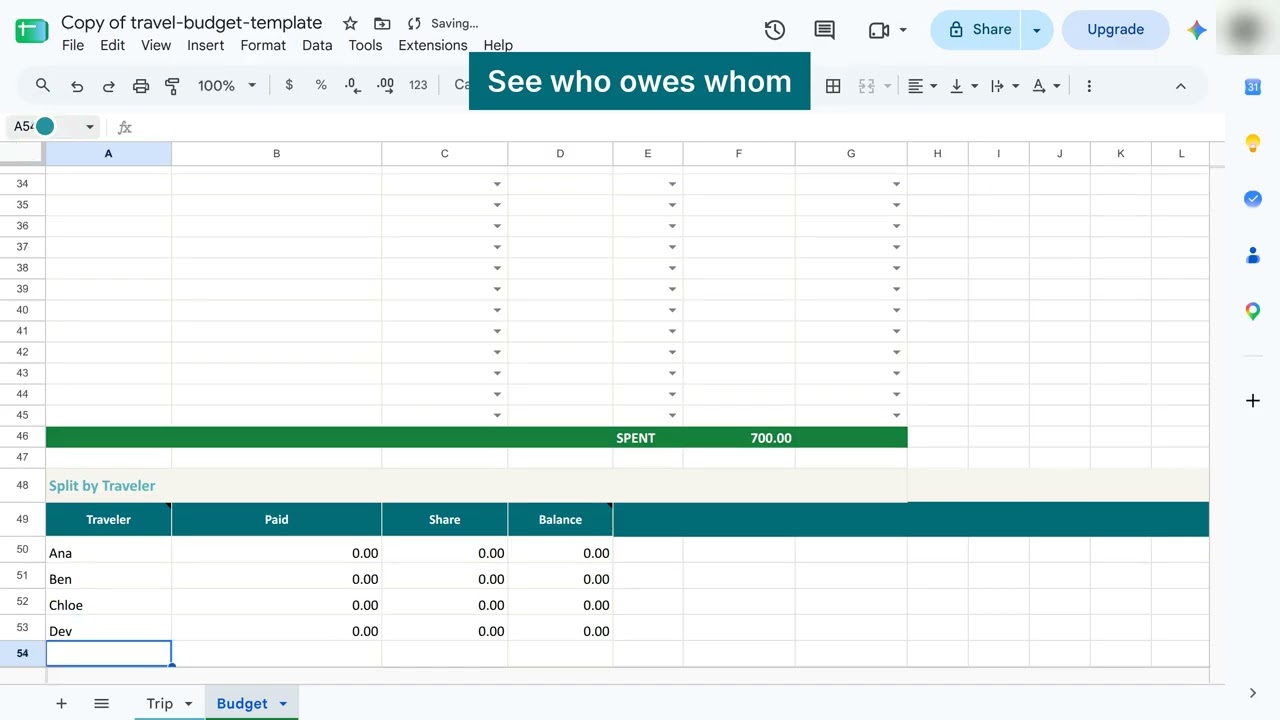Open the Insert menu
The width and height of the screenshot is (1280, 720).
[206, 45]
